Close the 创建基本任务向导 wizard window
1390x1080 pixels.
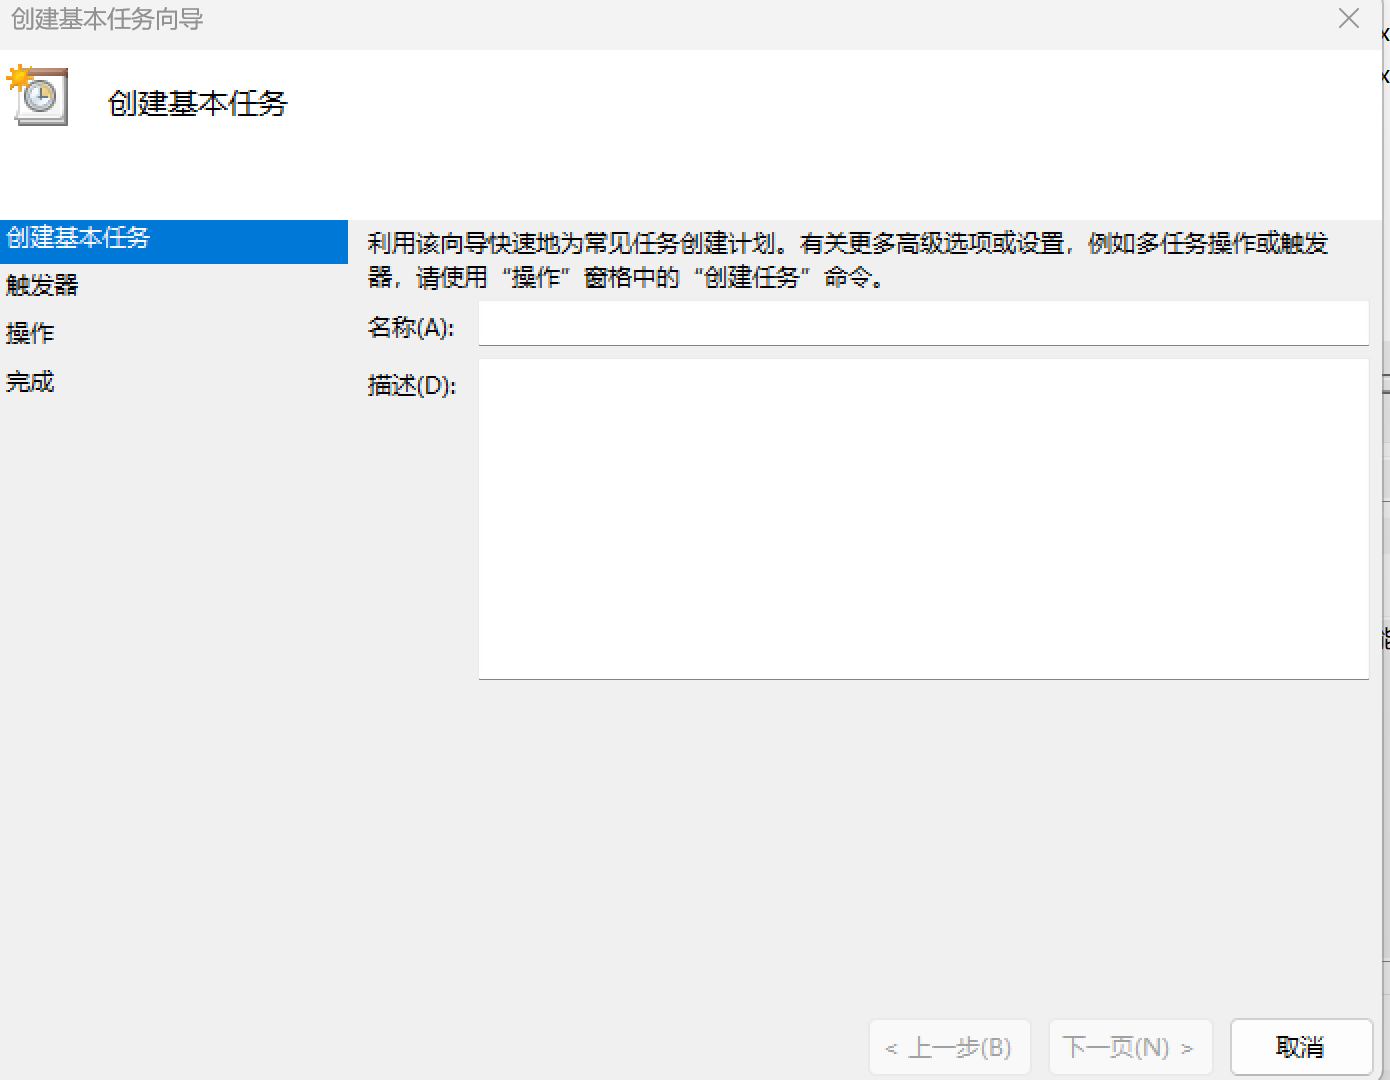click(x=1349, y=19)
